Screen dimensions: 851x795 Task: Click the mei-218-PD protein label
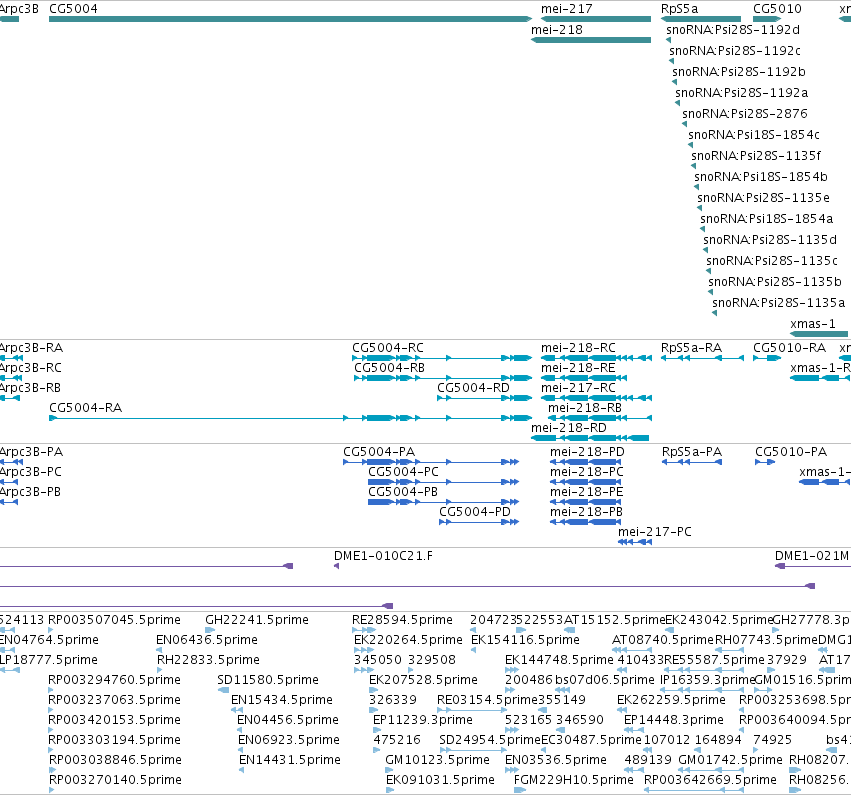pyautogui.click(x=587, y=452)
